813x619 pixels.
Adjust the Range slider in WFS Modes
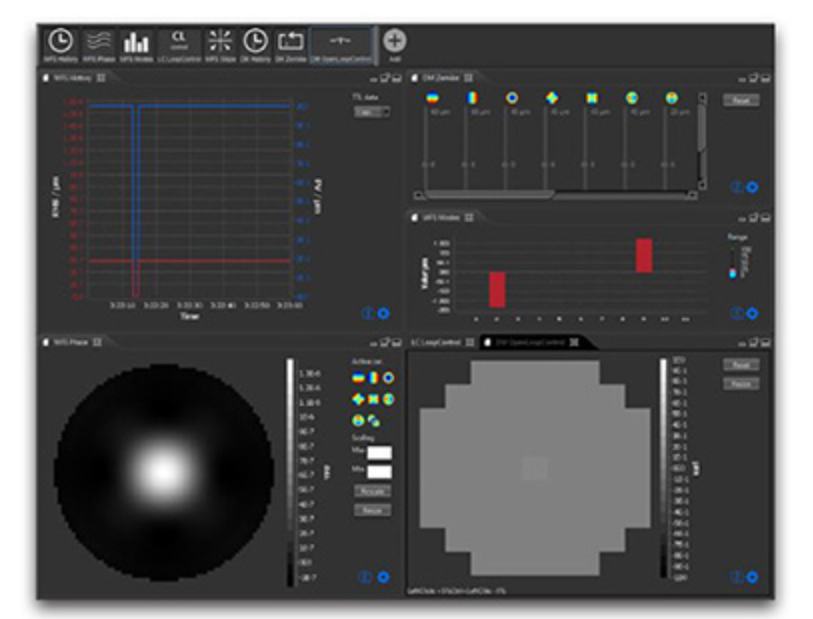pos(732,272)
